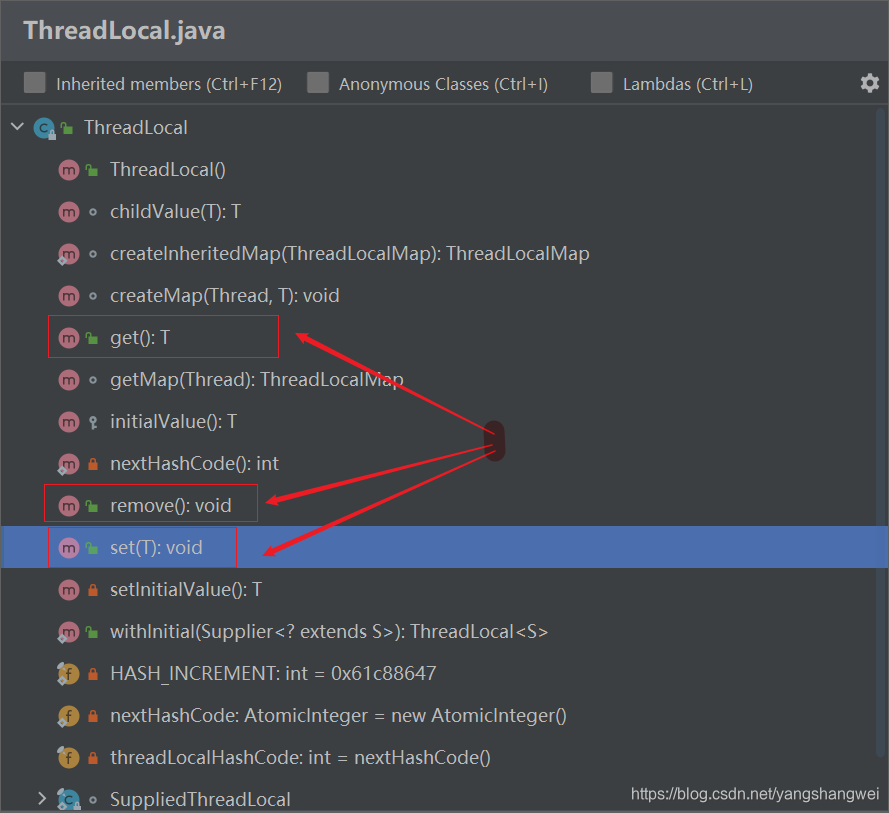Click the ThreadLocal class icon
The height and width of the screenshot is (813, 889).
[43, 127]
